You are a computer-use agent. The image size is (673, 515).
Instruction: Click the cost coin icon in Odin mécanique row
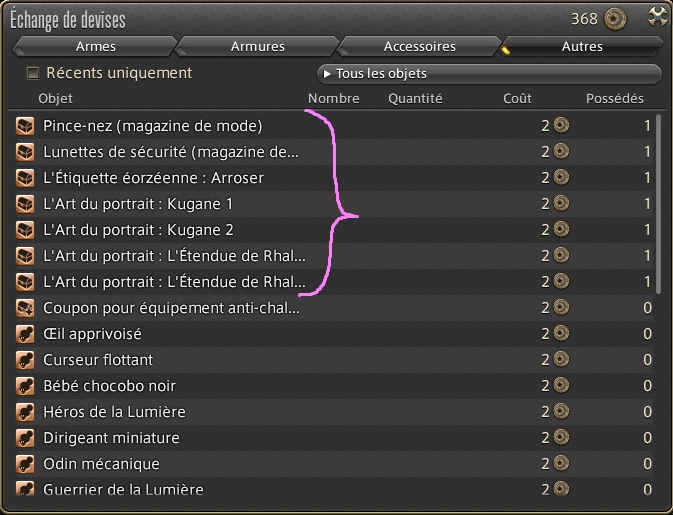point(561,463)
